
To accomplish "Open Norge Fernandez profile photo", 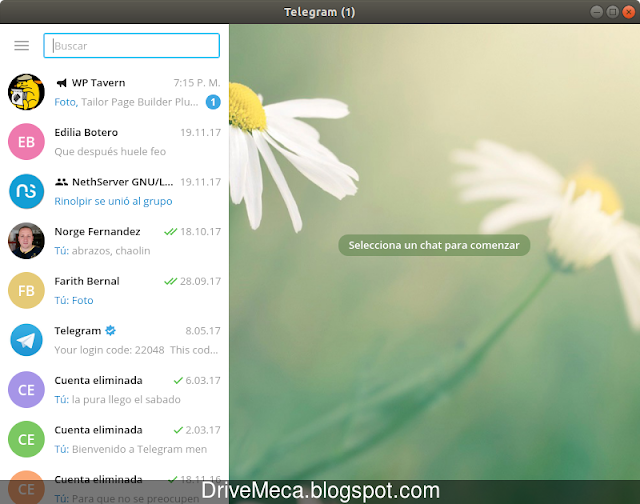I will [x=27, y=241].
